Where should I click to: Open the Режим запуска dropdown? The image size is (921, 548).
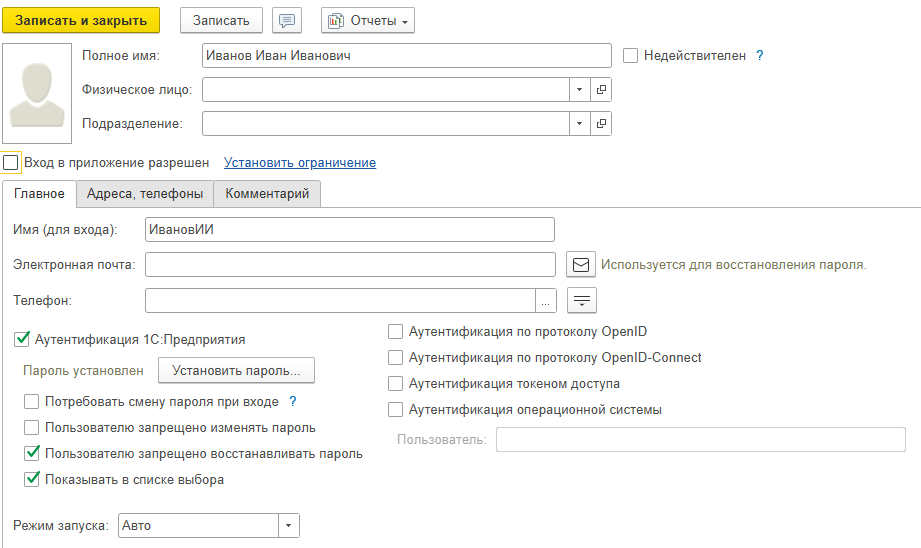[288, 525]
